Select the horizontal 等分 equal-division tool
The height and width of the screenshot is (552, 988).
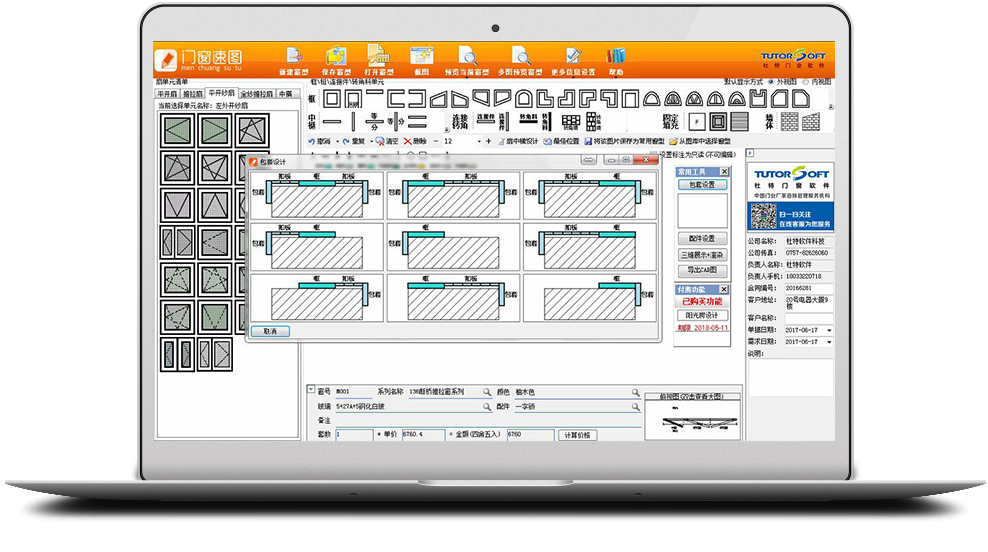pos(374,121)
